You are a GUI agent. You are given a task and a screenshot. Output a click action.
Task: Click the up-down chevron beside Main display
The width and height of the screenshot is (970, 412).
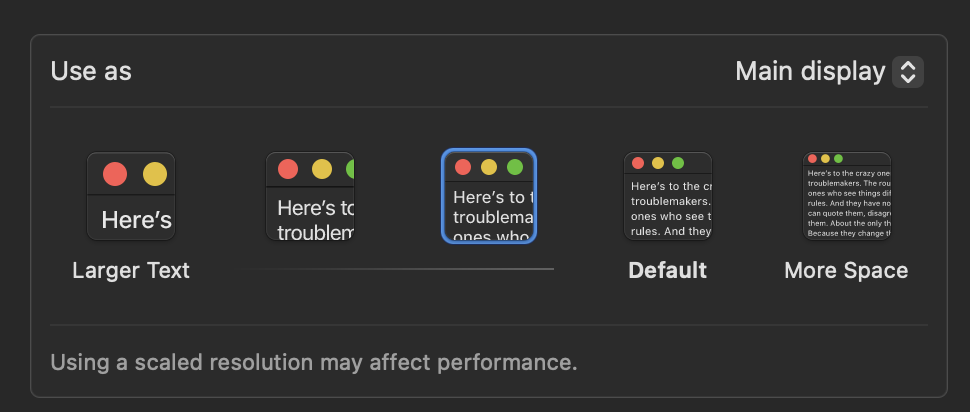click(908, 72)
